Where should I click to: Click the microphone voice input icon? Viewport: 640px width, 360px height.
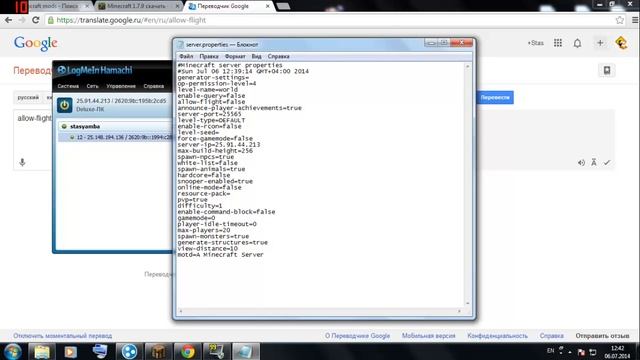pyautogui.click(x=22, y=162)
